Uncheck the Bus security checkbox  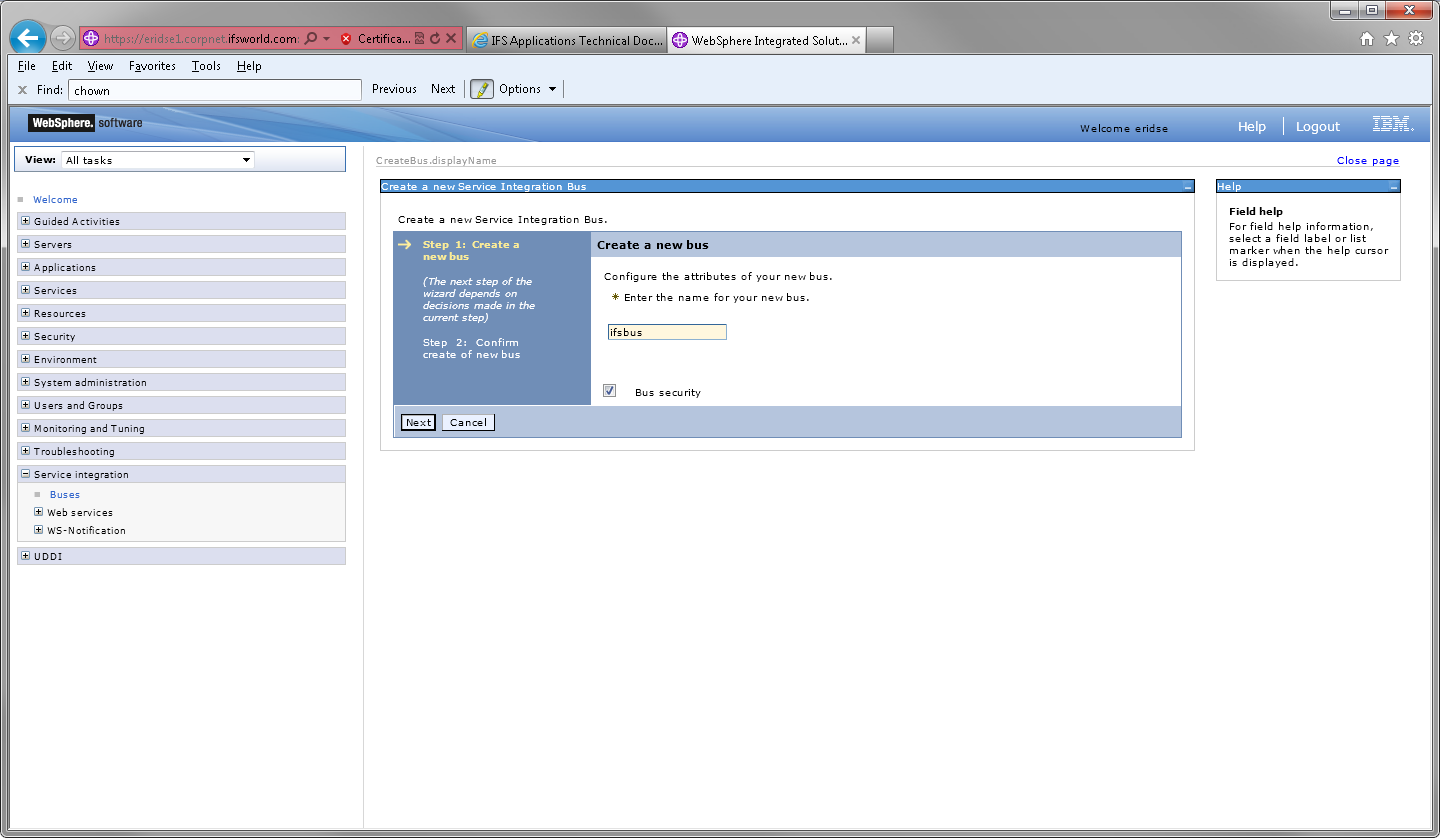(609, 390)
